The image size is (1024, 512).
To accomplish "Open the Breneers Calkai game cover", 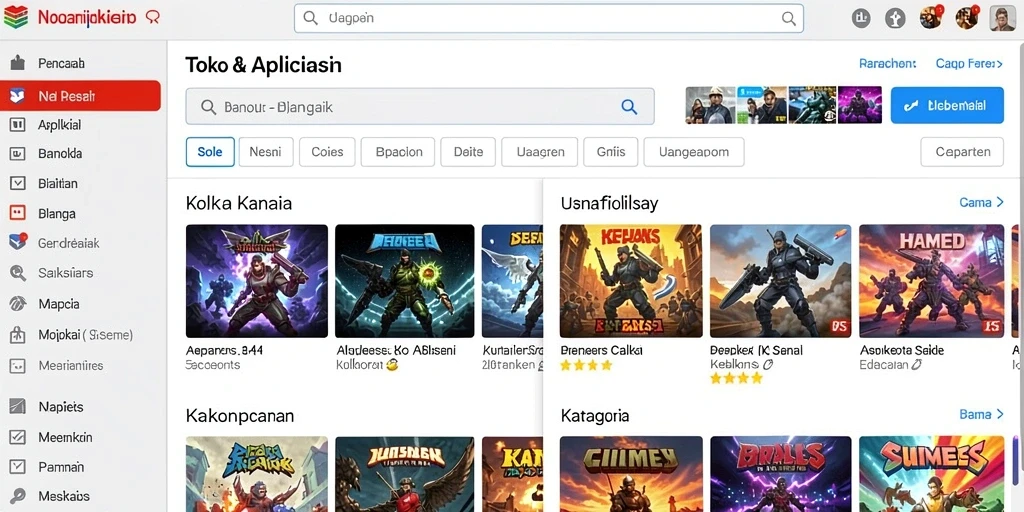I will coord(631,281).
